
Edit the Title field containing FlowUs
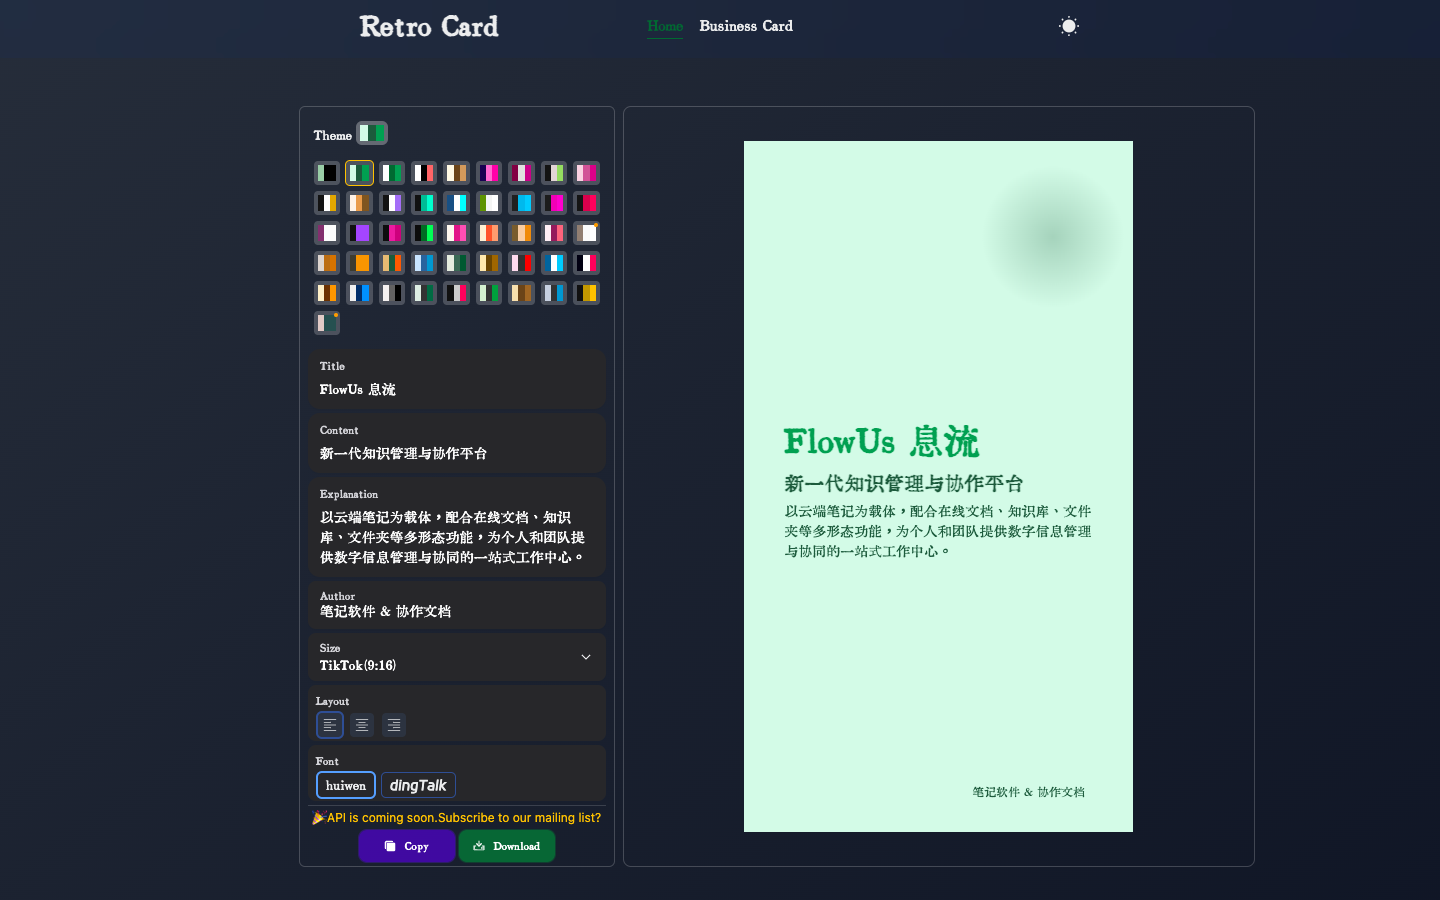click(x=457, y=379)
